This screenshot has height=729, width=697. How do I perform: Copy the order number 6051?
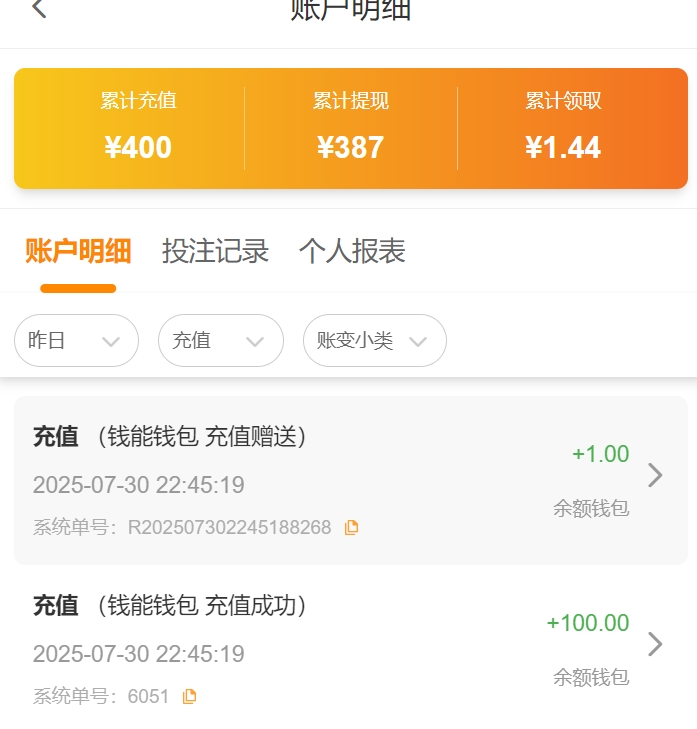pyautogui.click(x=189, y=696)
